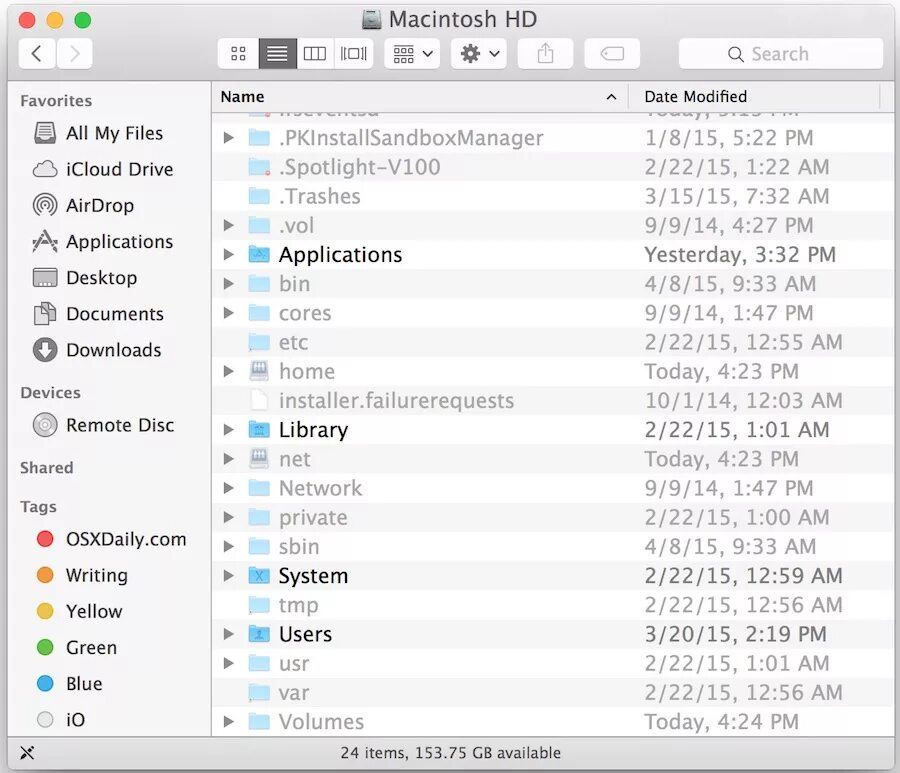The width and height of the screenshot is (900, 773).
Task: Click the System folder icon
Action: point(259,576)
